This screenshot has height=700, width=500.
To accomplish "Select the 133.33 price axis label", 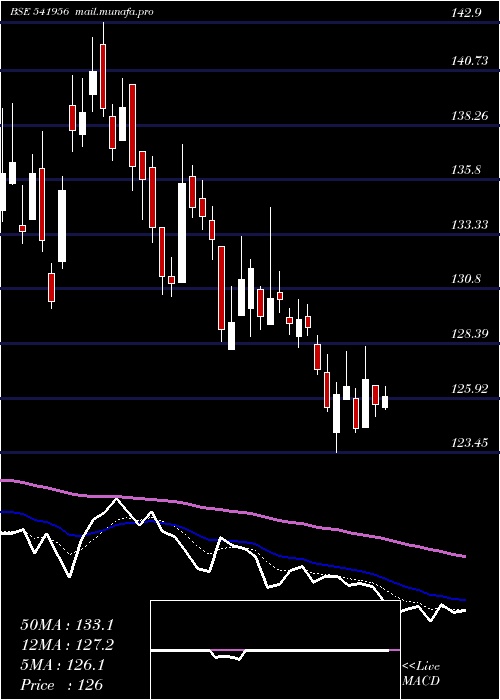I will 470,225.
